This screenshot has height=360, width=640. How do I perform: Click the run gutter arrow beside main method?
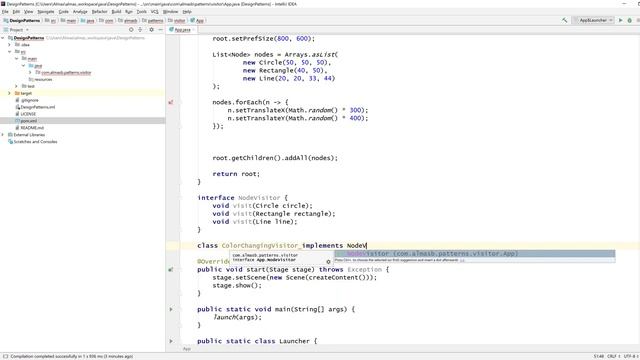(x=171, y=309)
